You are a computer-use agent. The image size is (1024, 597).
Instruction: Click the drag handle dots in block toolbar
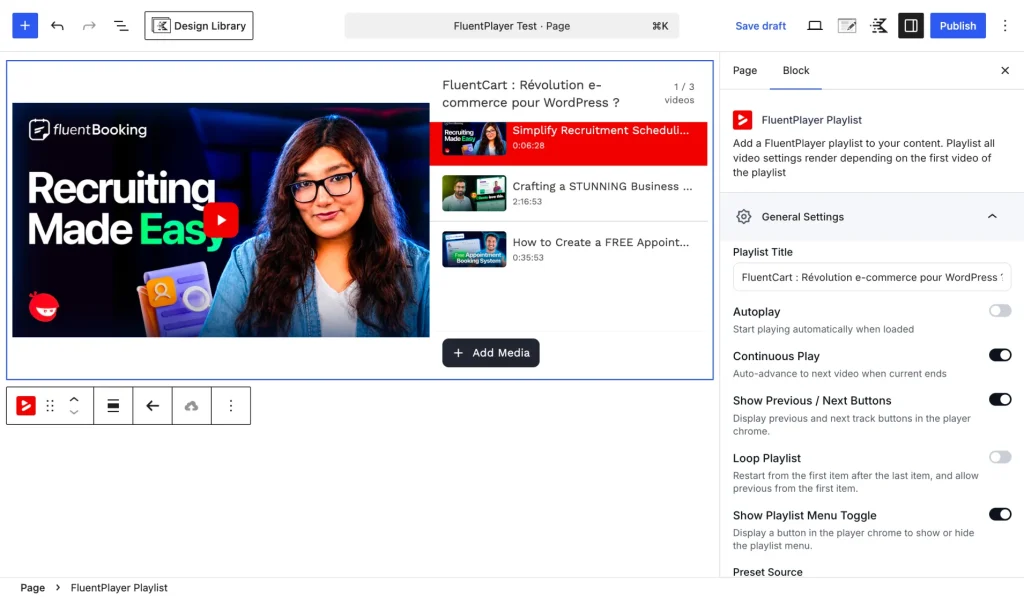tap(50, 406)
